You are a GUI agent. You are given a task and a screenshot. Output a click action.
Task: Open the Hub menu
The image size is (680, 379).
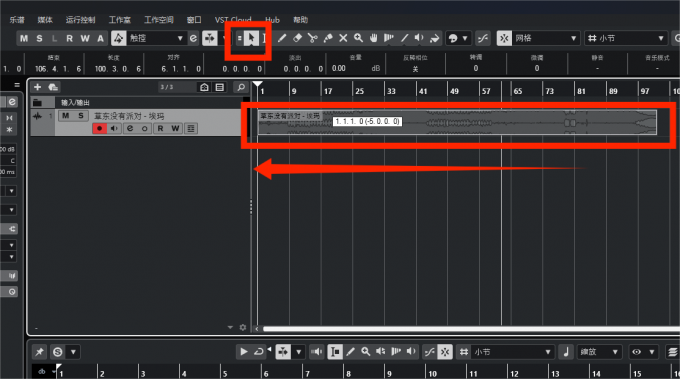click(x=272, y=20)
